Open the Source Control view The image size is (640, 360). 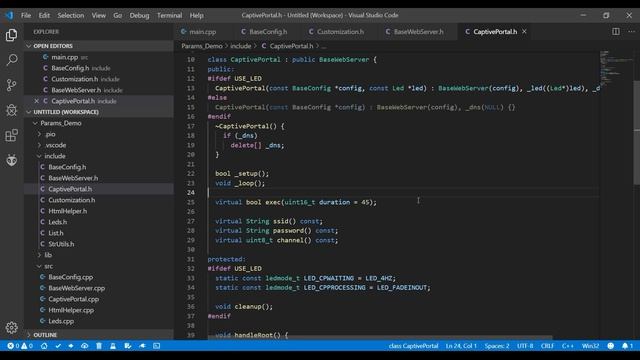[11, 85]
